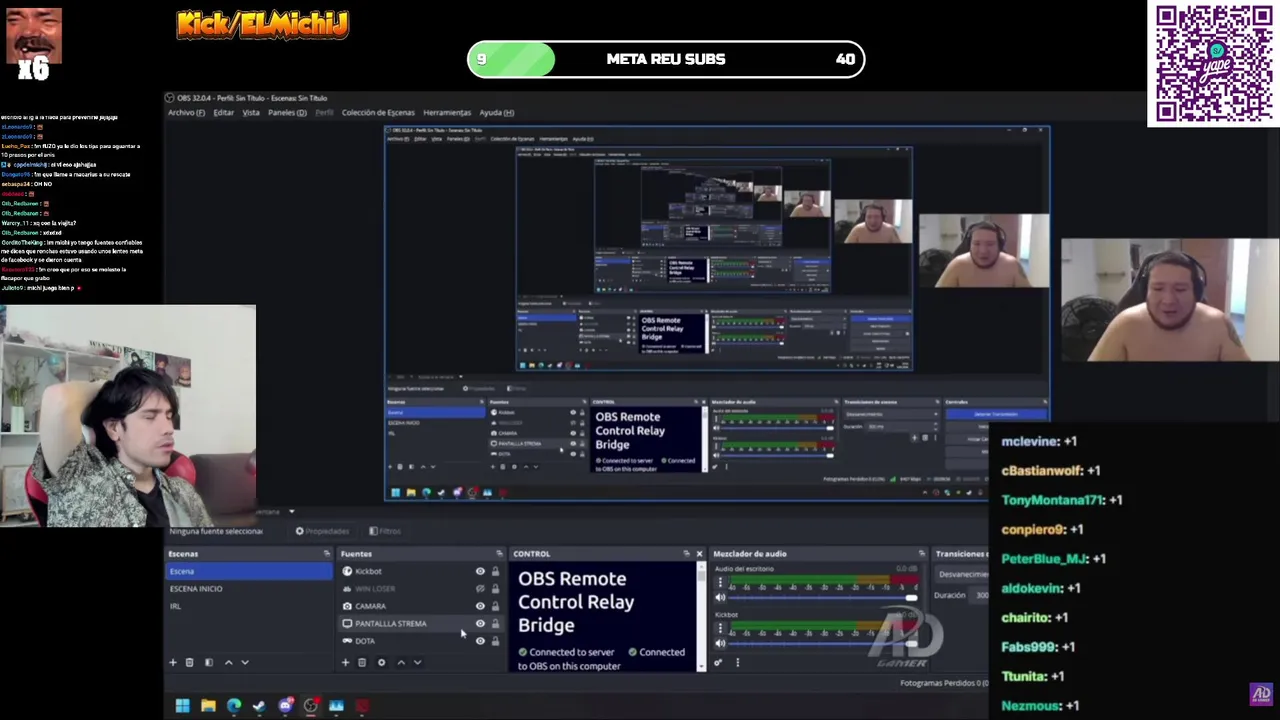Open the Vista menu
The width and height of the screenshot is (1280, 720).
(x=251, y=112)
